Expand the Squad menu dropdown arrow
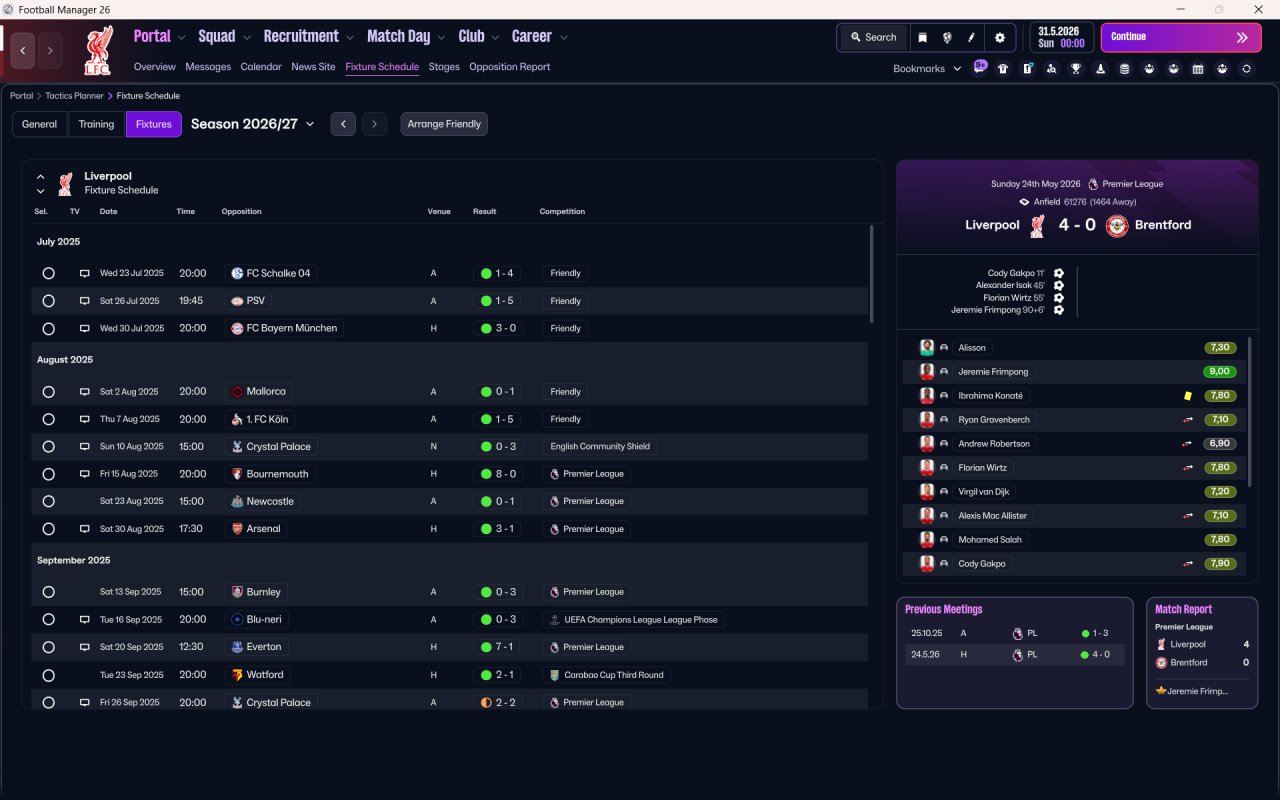 pos(246,38)
